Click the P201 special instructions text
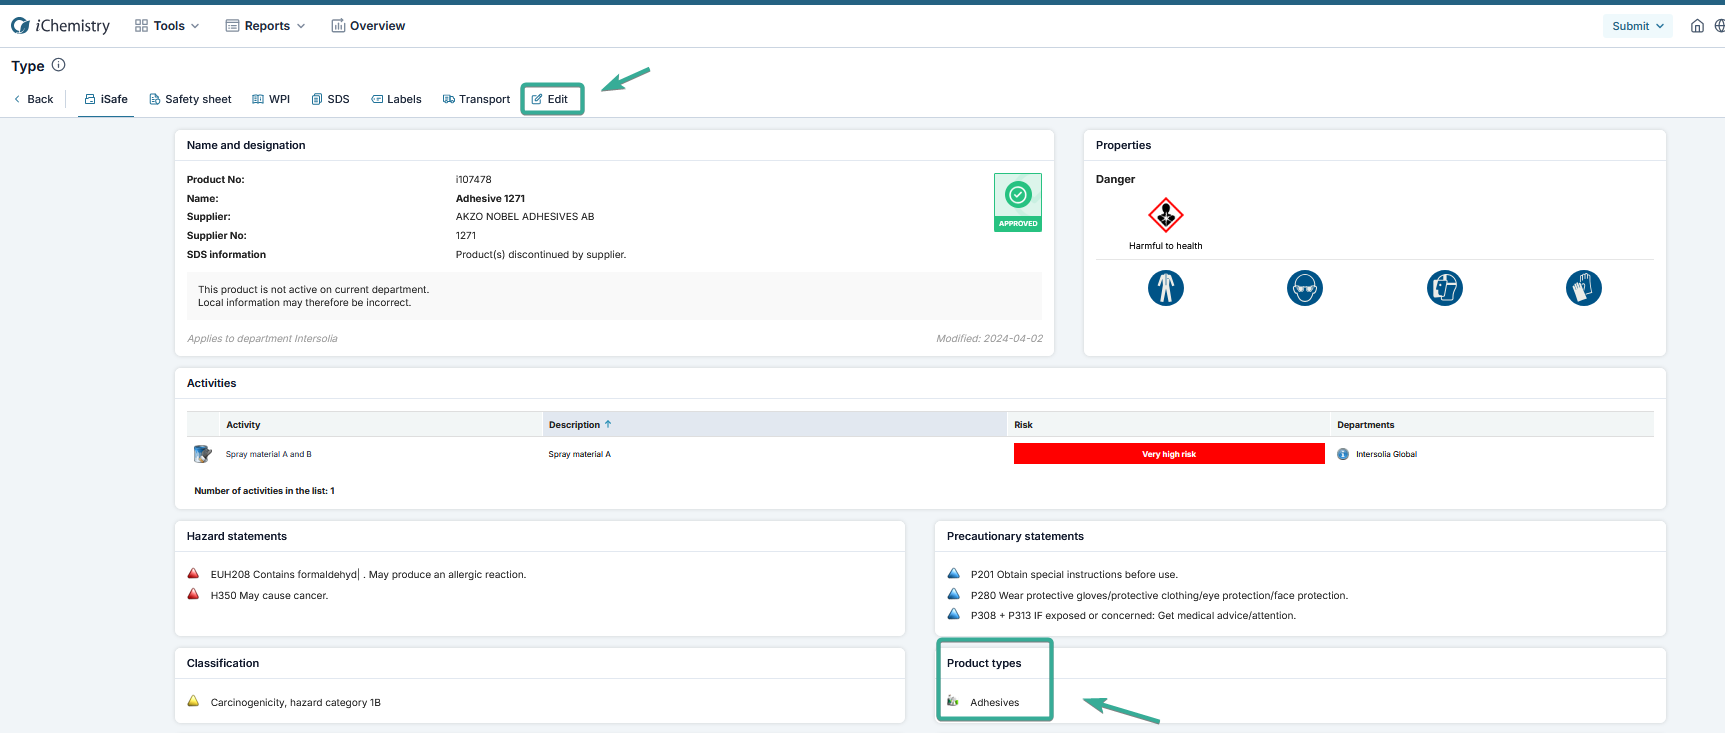1725x733 pixels. (1074, 575)
